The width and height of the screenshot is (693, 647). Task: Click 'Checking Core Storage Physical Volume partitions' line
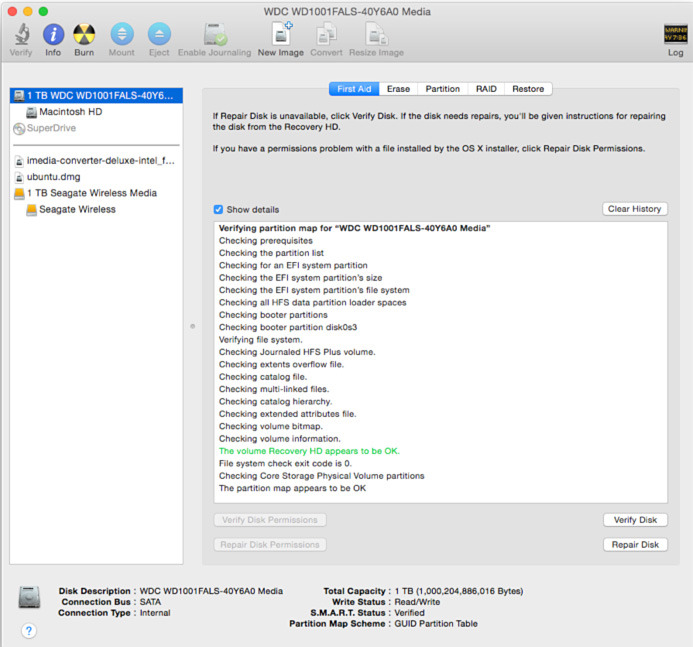[x=321, y=476]
